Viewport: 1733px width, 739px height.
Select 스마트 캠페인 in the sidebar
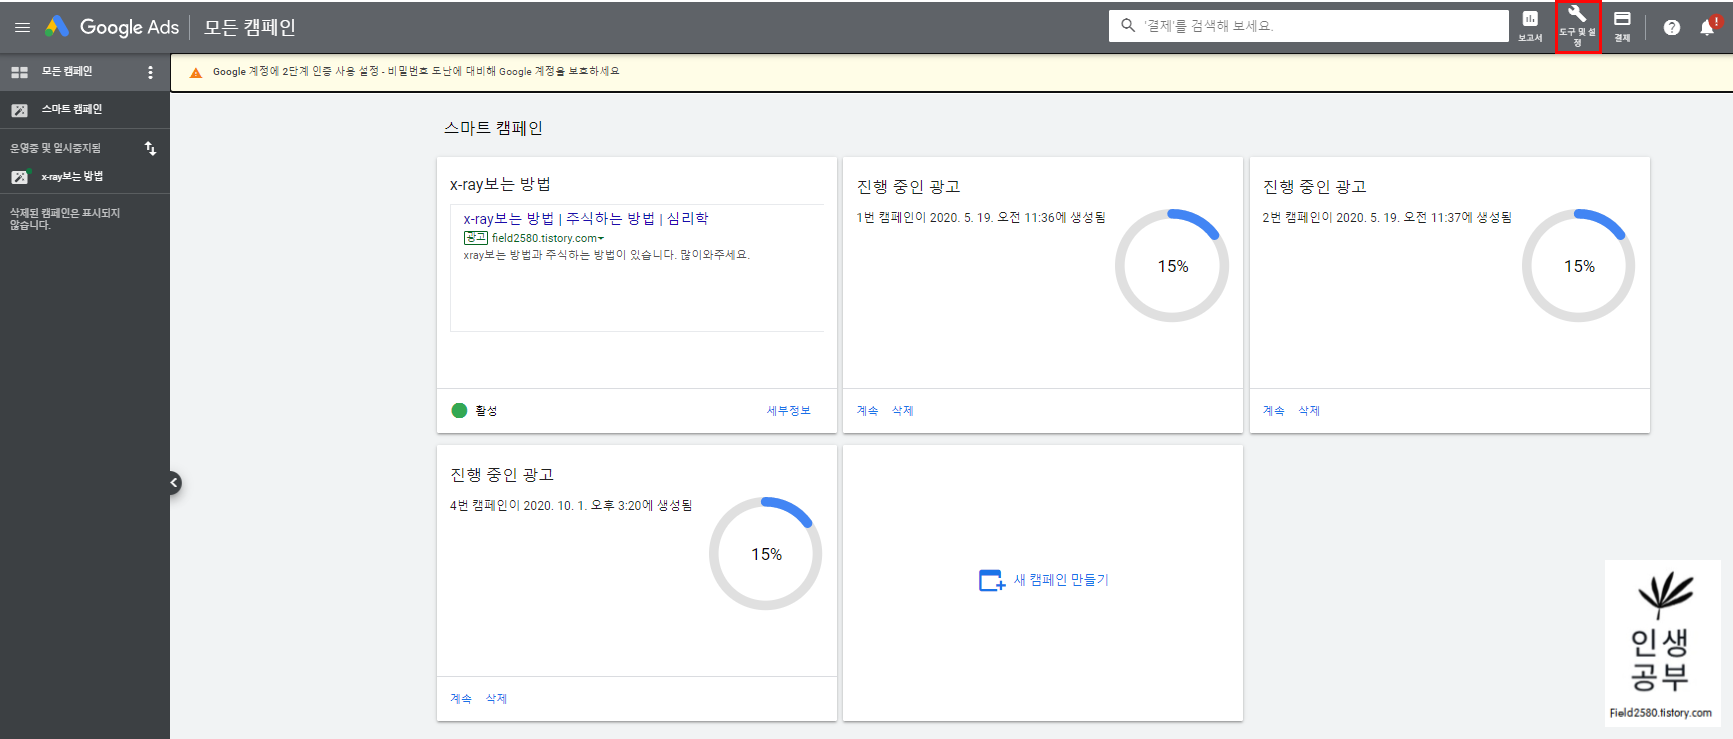tap(72, 109)
